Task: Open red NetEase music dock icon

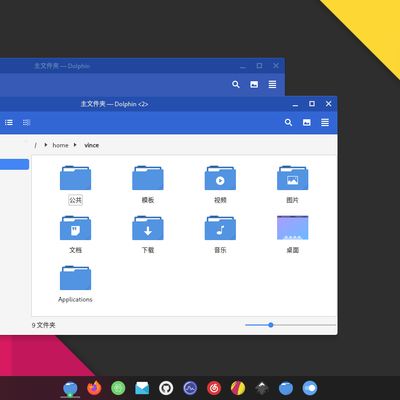Action: [x=214, y=388]
